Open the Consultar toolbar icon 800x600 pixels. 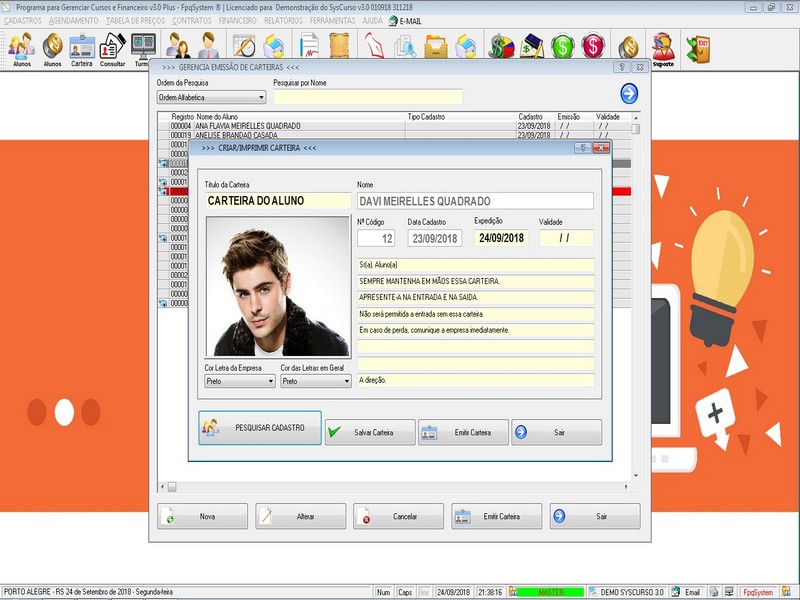point(112,49)
